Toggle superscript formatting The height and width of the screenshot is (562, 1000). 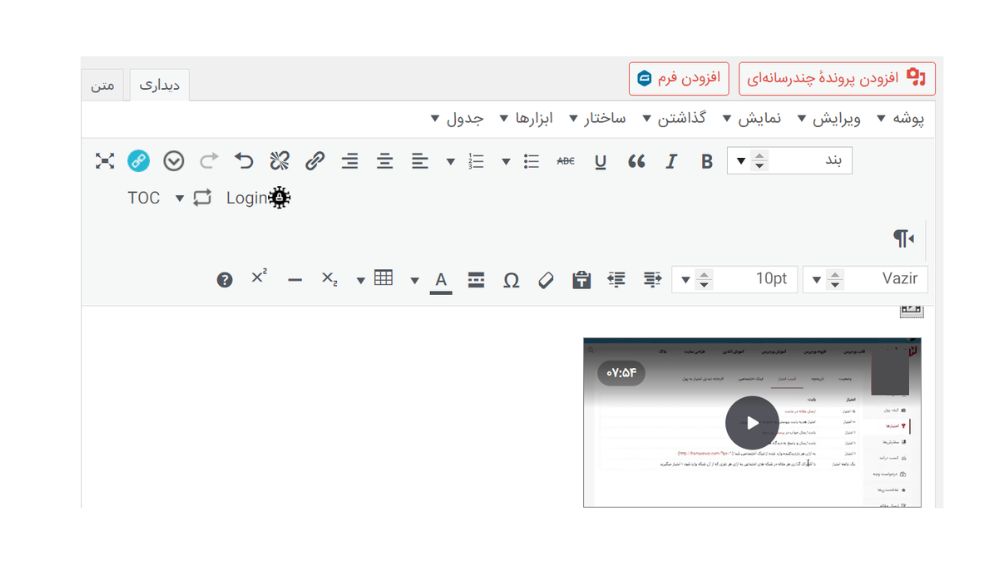[x=259, y=277]
